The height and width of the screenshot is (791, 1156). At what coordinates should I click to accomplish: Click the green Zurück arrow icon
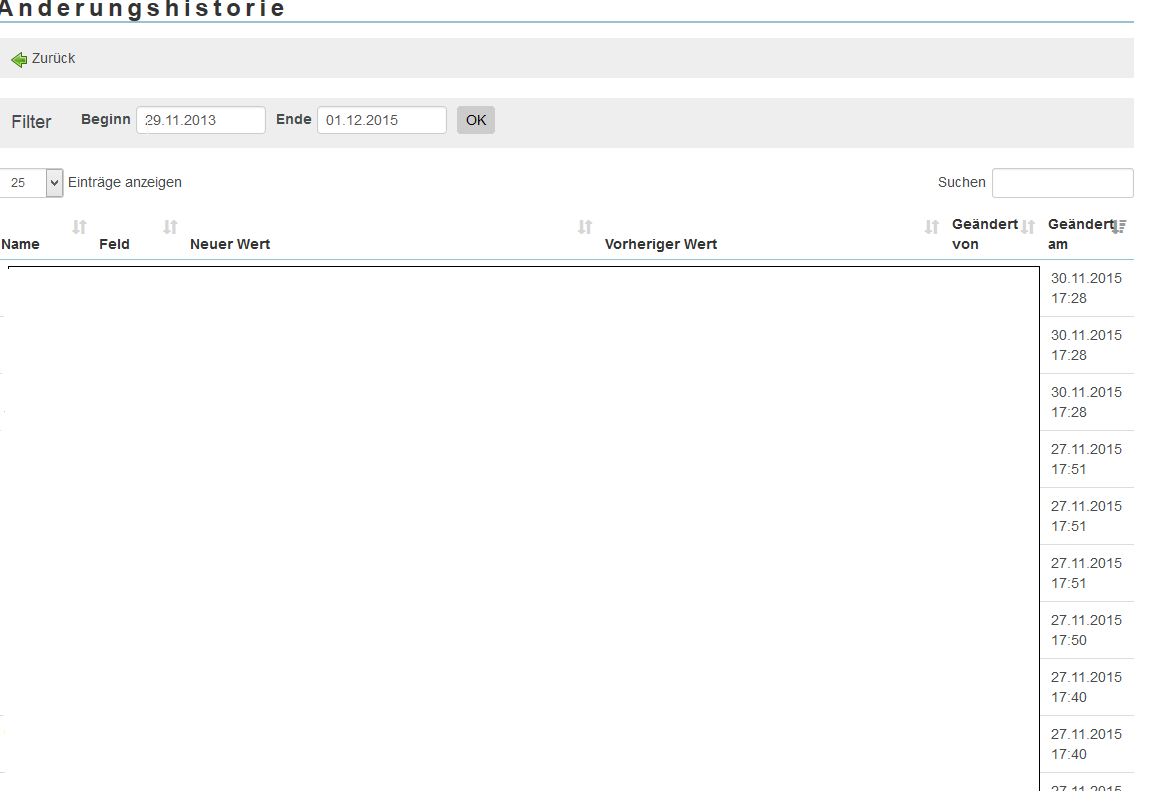click(19, 59)
